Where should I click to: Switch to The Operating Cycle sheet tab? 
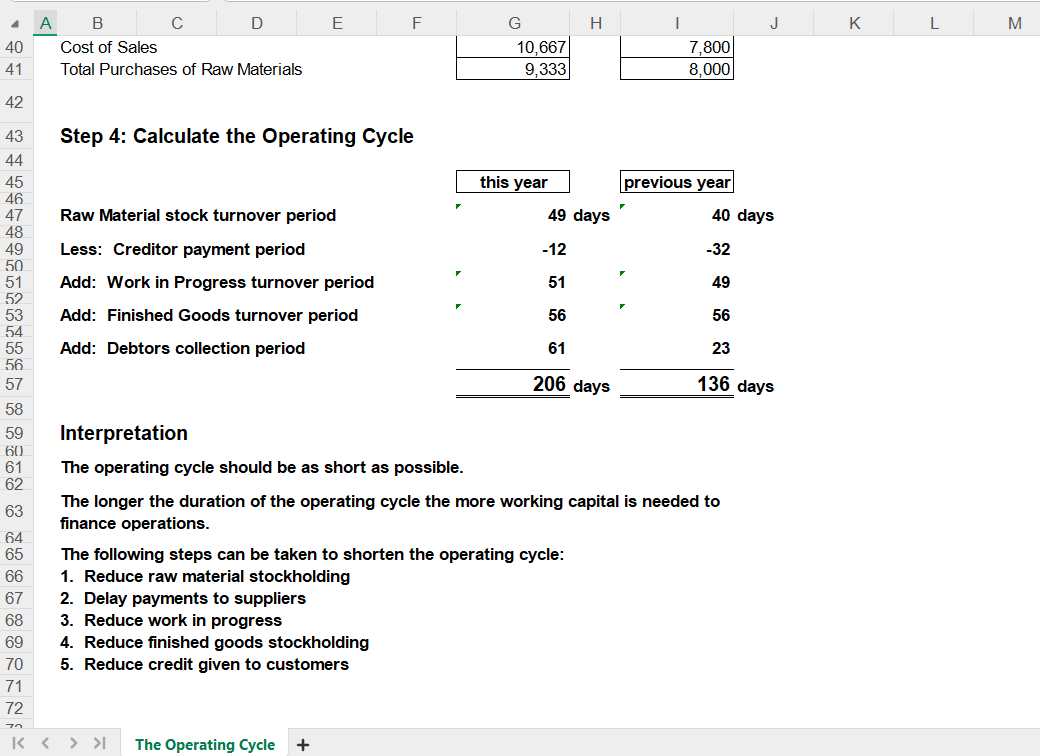click(204, 743)
